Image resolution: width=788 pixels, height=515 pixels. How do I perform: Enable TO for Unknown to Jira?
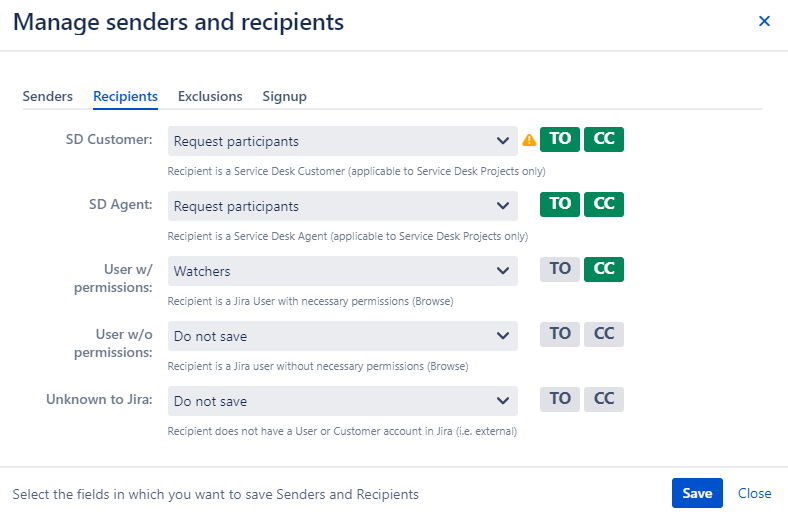(560, 399)
